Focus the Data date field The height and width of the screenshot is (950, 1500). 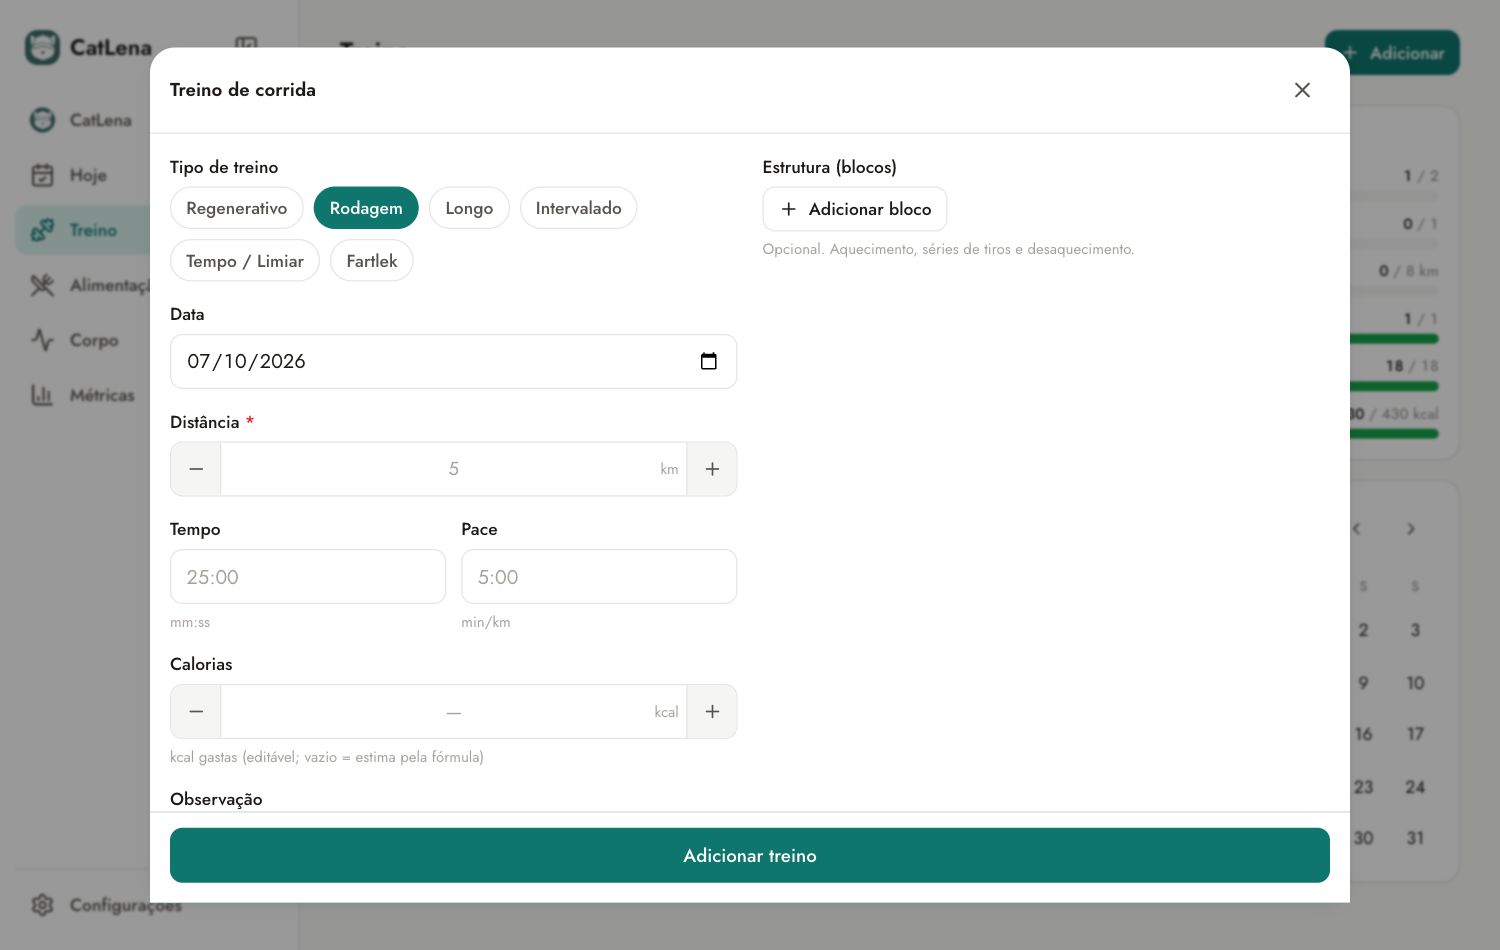coord(453,361)
